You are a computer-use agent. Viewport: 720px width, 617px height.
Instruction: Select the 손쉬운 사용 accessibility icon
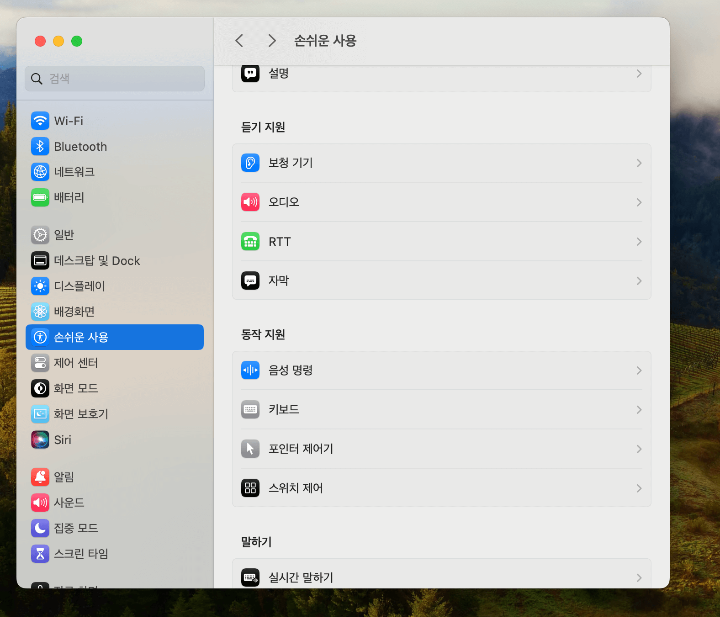pyautogui.click(x=40, y=337)
